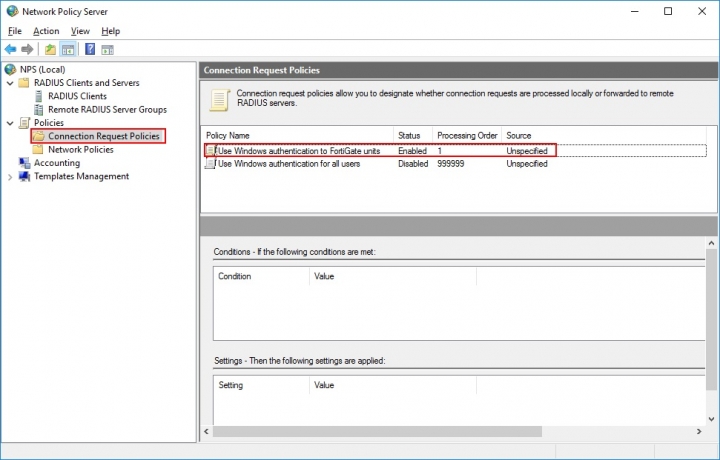Click the Conditions pane Value column header
This screenshot has width=720, height=460.
click(x=393, y=276)
